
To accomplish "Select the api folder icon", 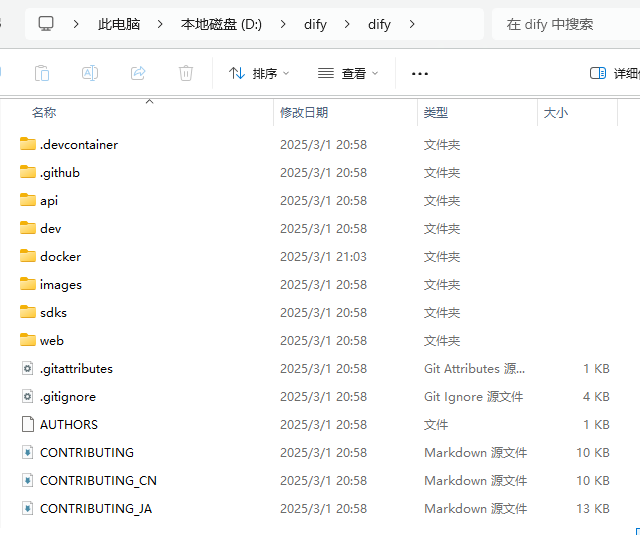I will pyautogui.click(x=27, y=200).
